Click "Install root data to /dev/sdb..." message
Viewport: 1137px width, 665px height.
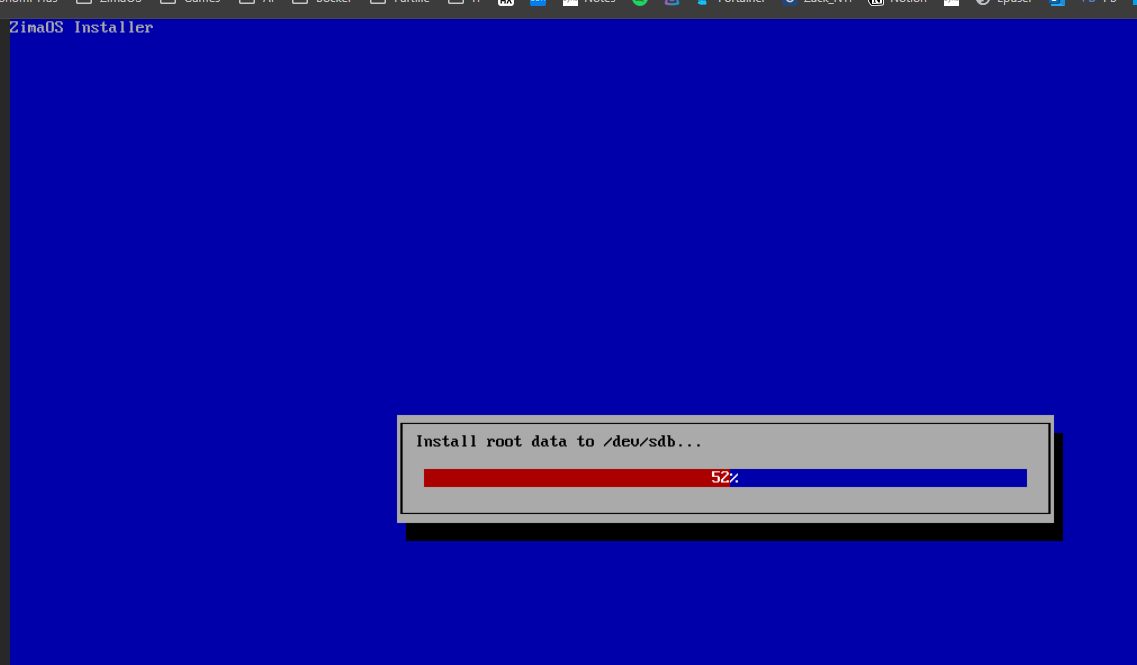[x=558, y=441]
